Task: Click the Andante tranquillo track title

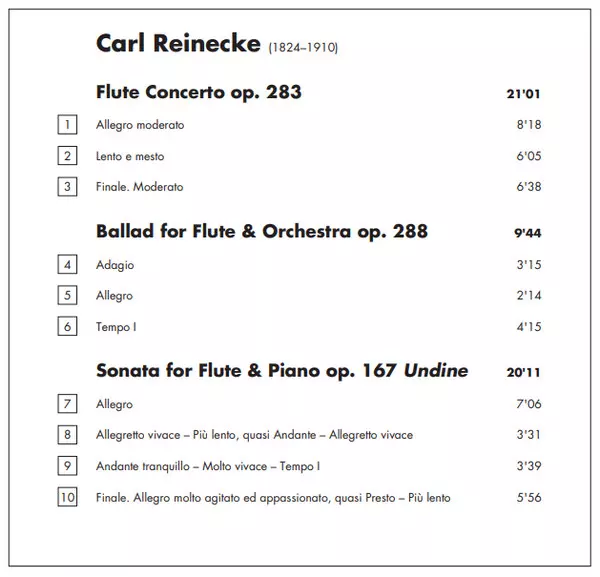Action: pyautogui.click(x=208, y=466)
